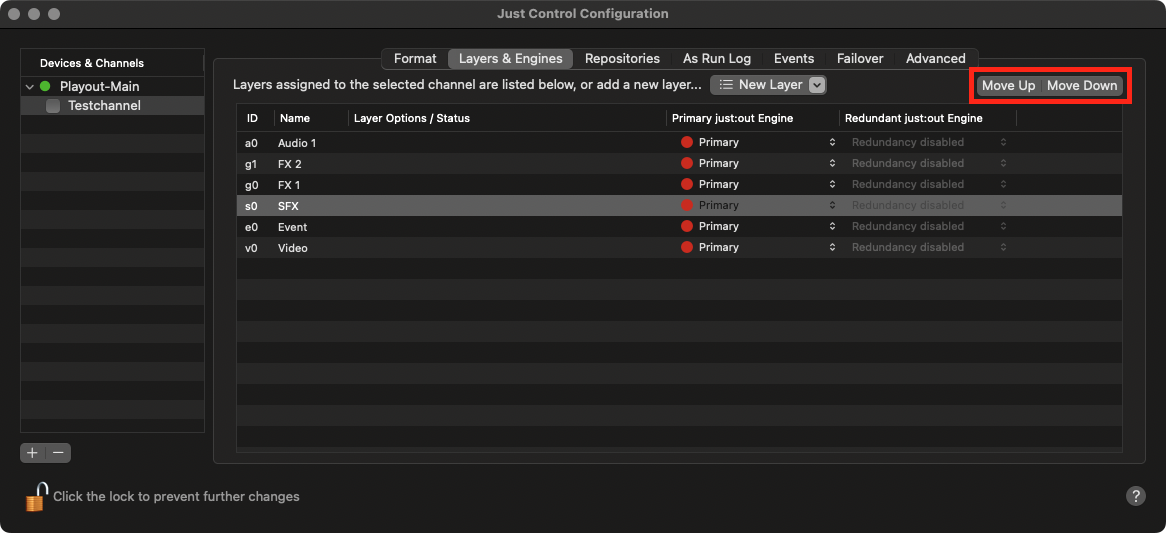Viewport: 1166px width, 533px height.
Task: Click the minus button to remove device
Action: click(x=59, y=453)
